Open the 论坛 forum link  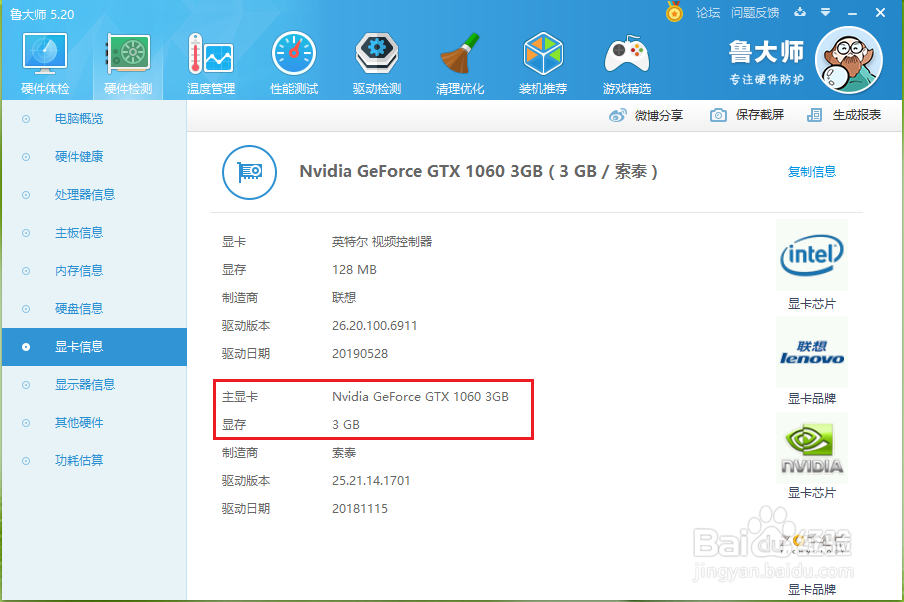[707, 13]
